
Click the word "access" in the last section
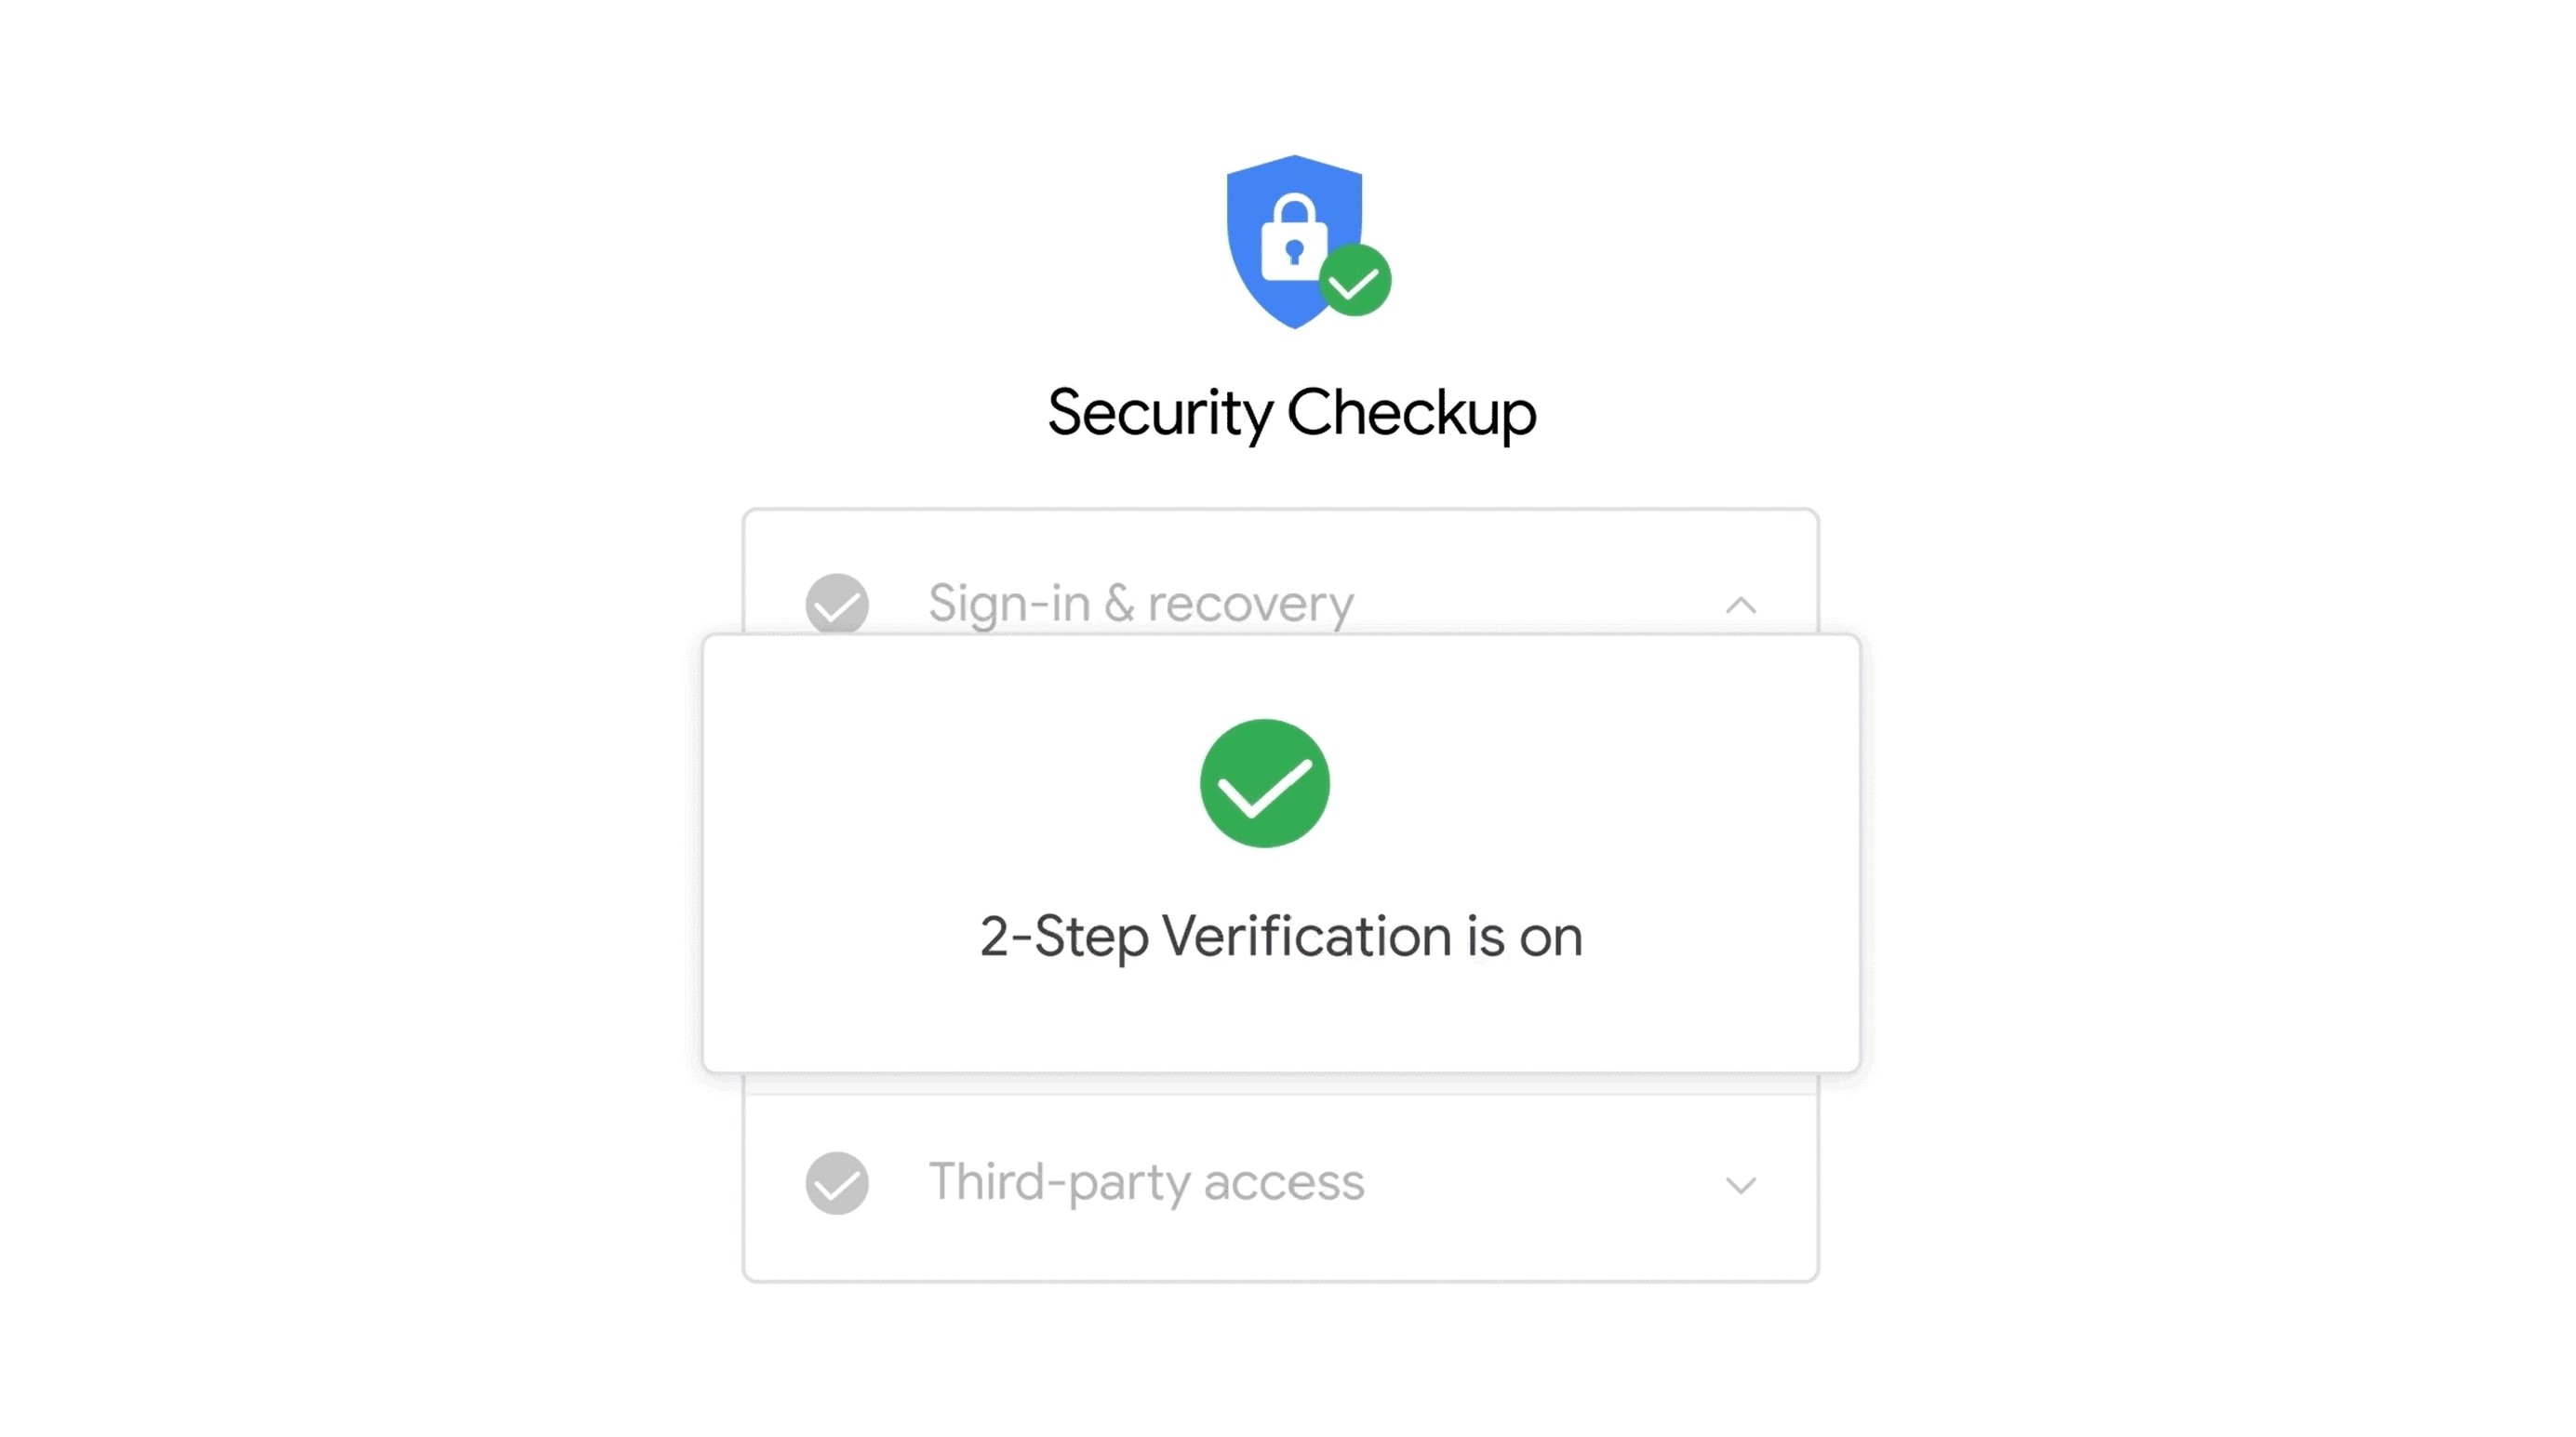(x=1284, y=1183)
